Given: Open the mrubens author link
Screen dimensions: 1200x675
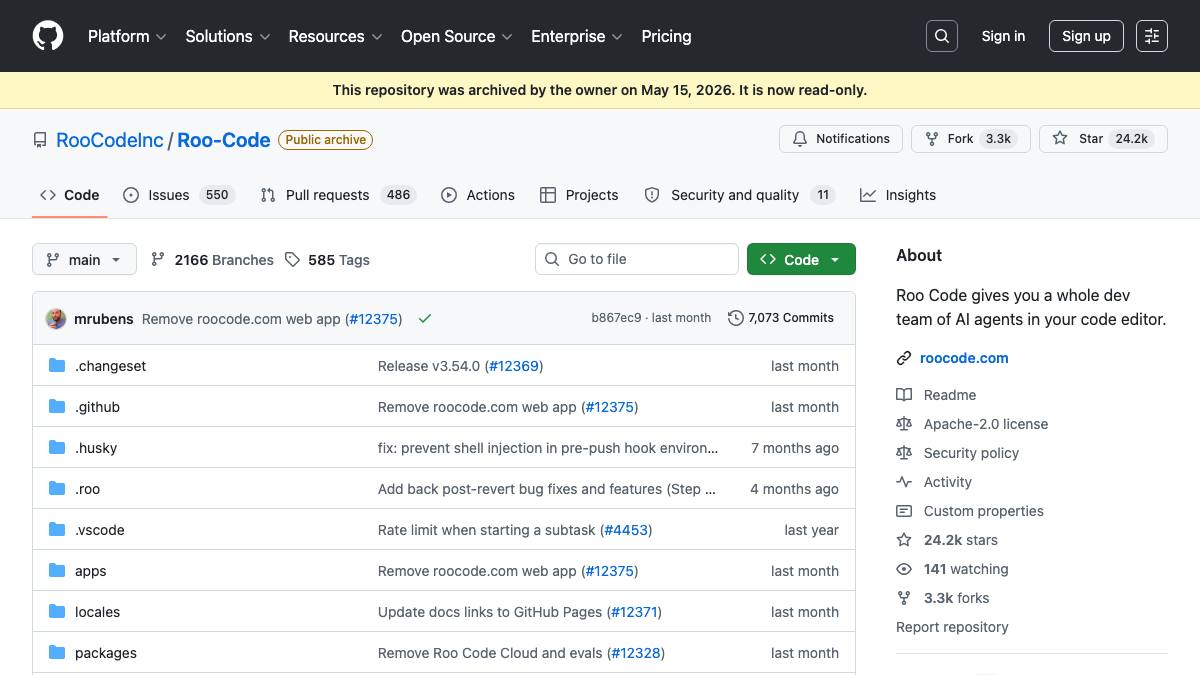Looking at the screenshot, I should pyautogui.click(x=104, y=319).
